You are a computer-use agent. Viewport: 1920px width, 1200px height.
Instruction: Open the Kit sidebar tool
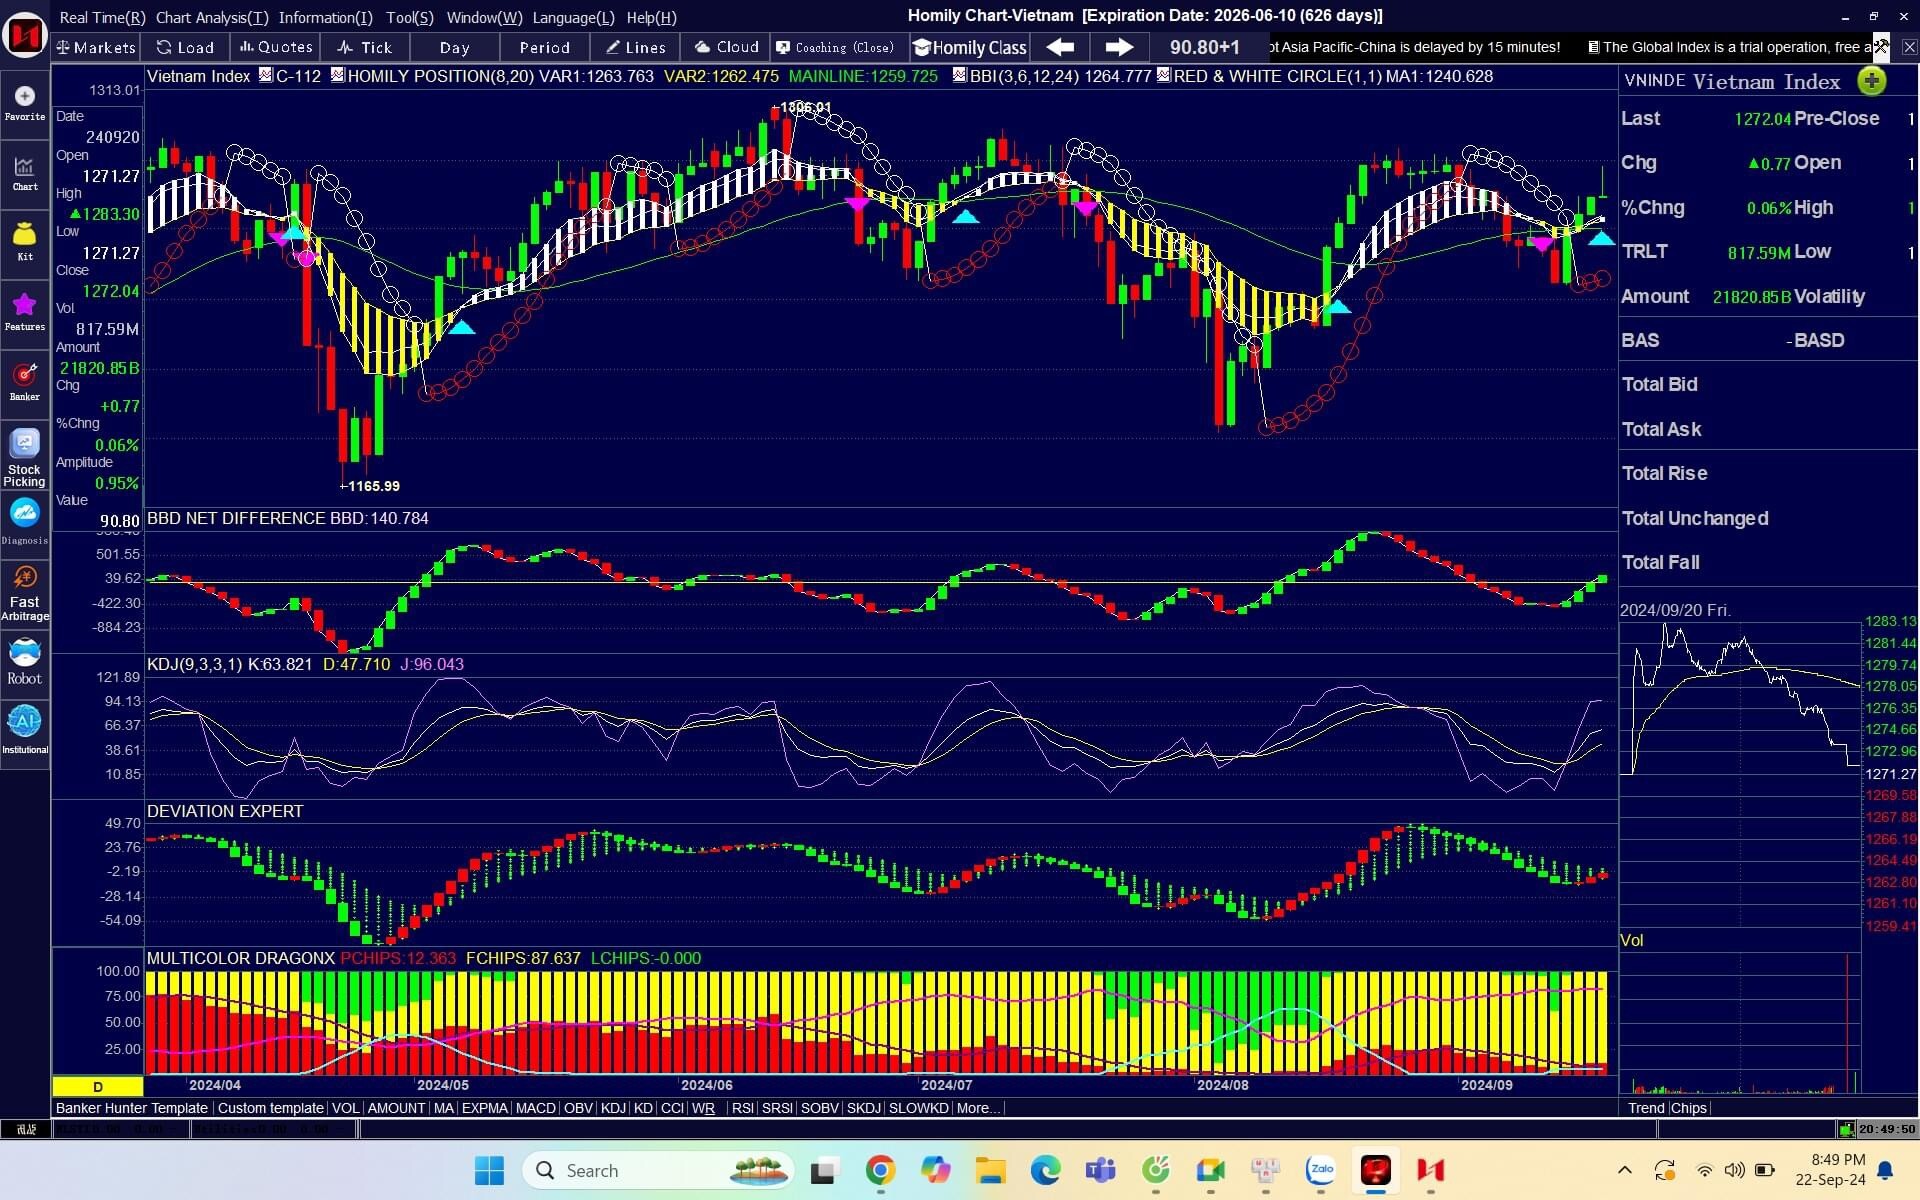point(25,242)
